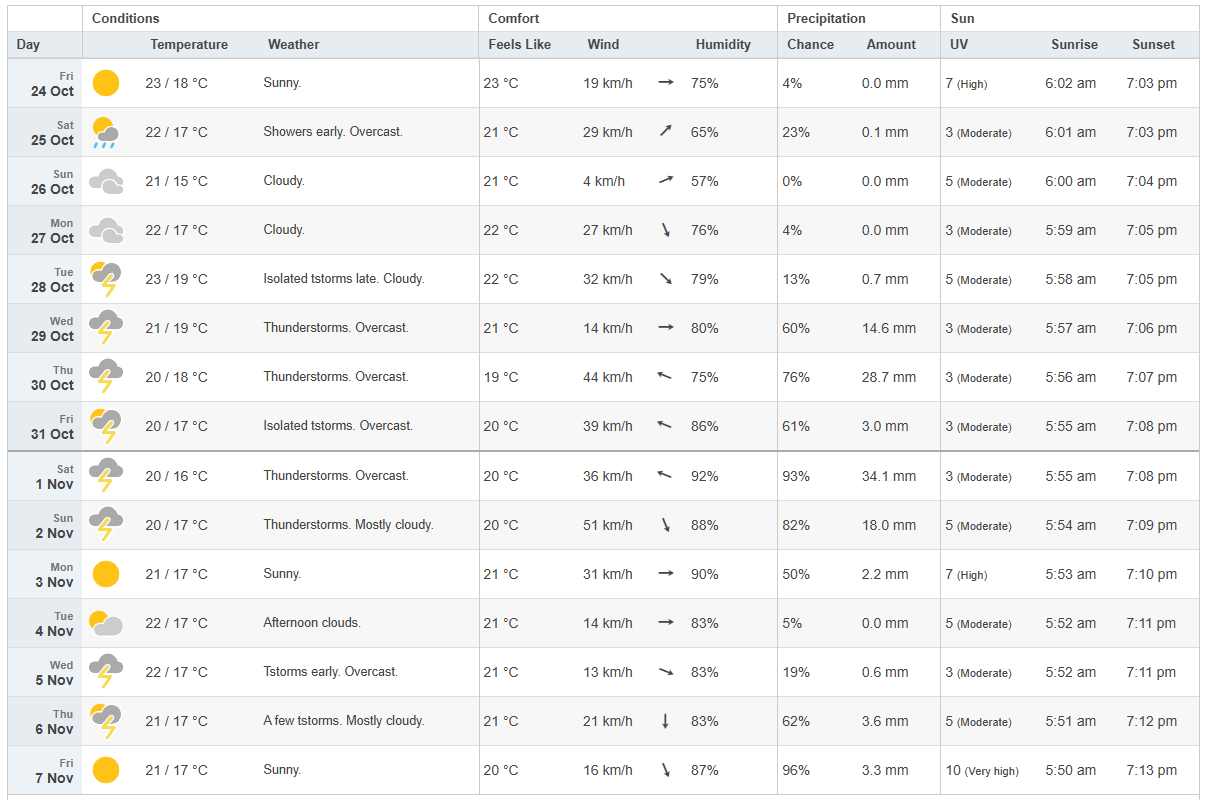Viewport: 1207px width, 800px height.
Task: Click the 'Showers early. Overcast.' description
Action: (333, 132)
